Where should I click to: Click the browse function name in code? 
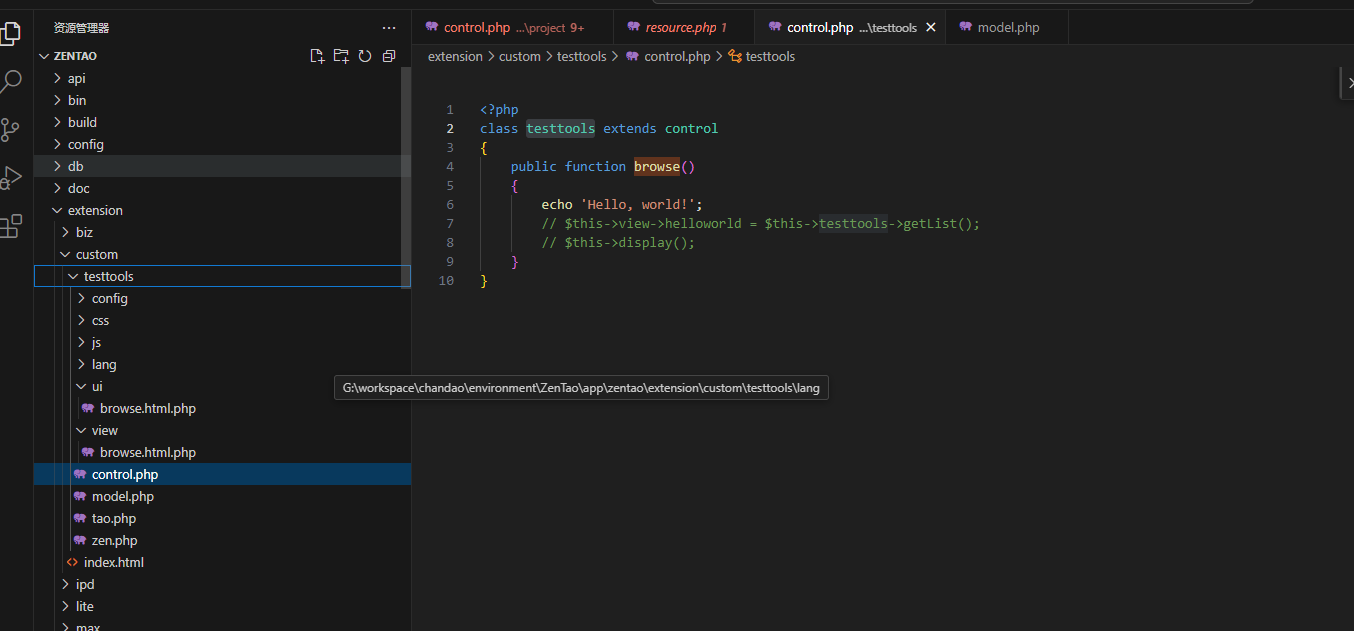[x=656, y=166]
